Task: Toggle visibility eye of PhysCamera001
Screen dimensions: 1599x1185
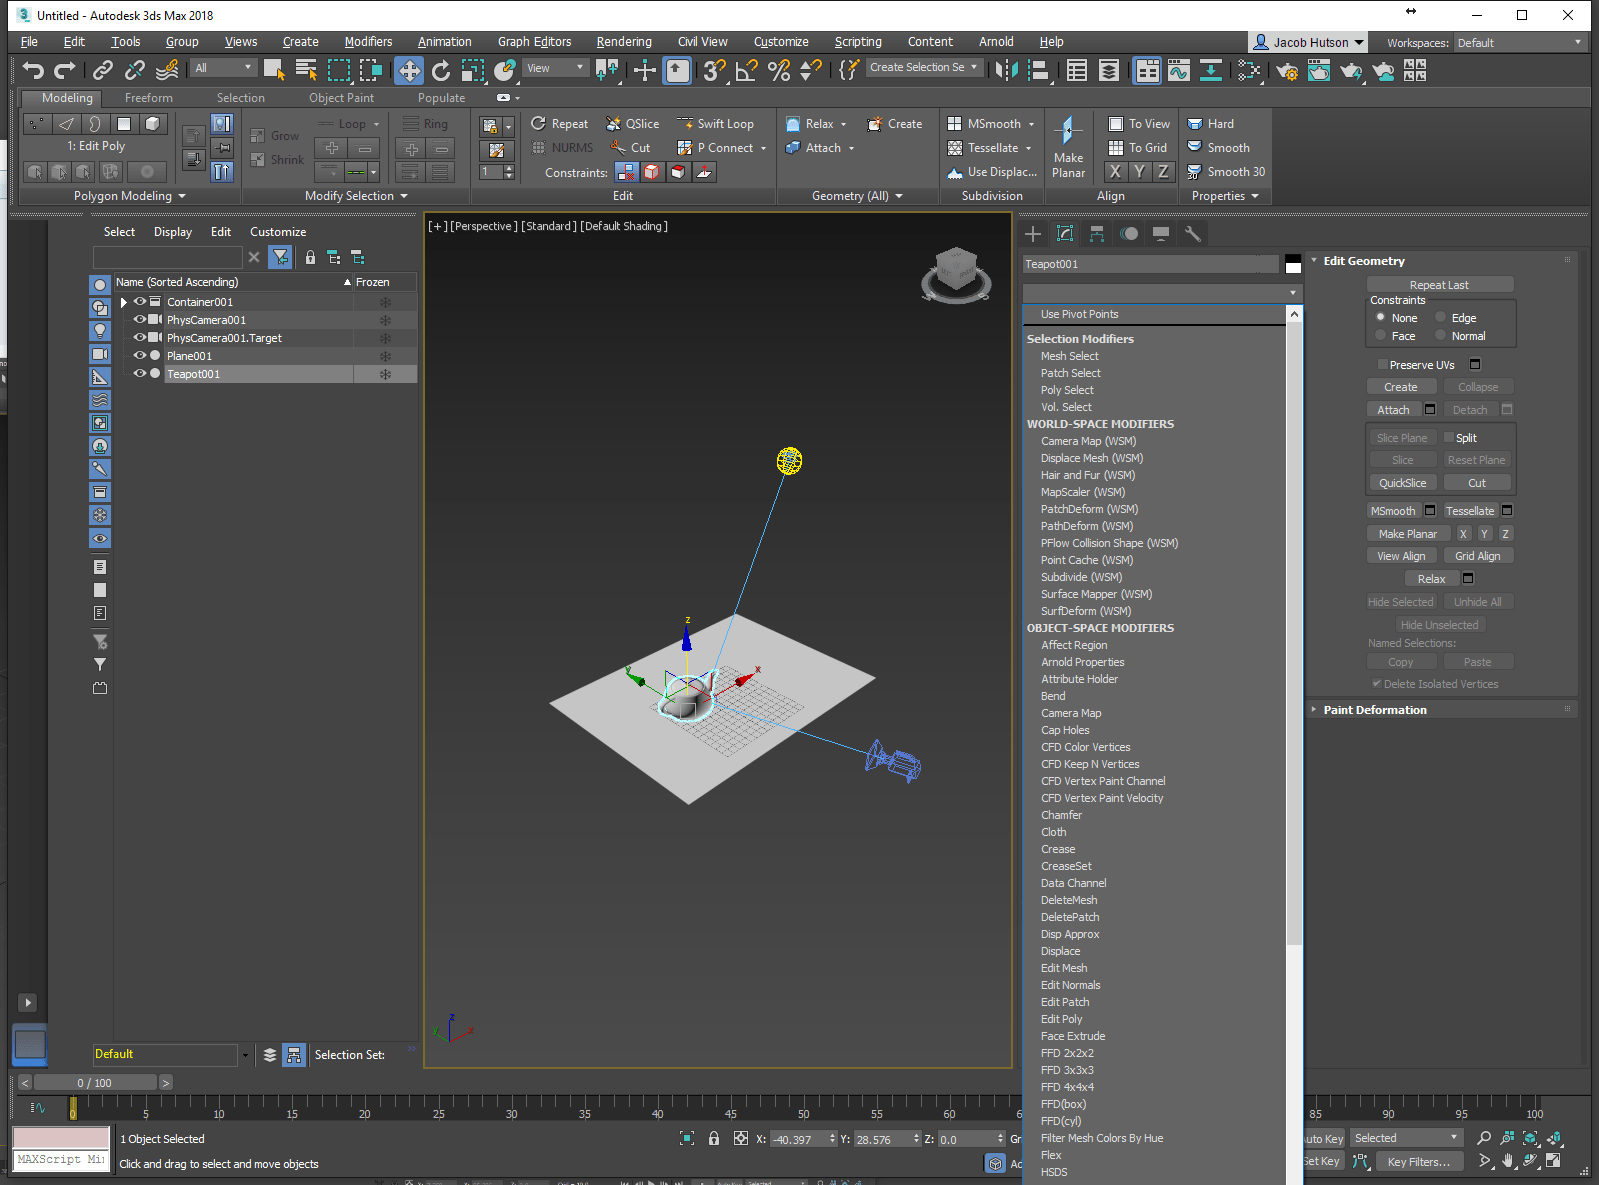Action: (140, 320)
